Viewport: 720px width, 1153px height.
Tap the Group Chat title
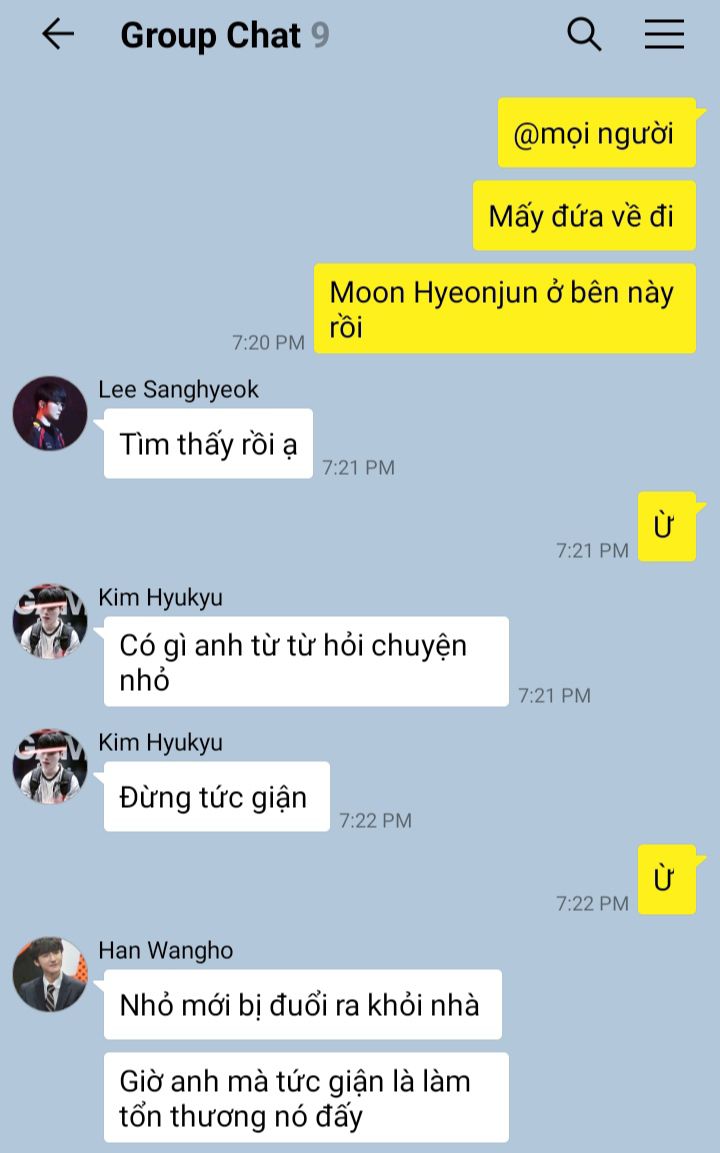(x=210, y=35)
